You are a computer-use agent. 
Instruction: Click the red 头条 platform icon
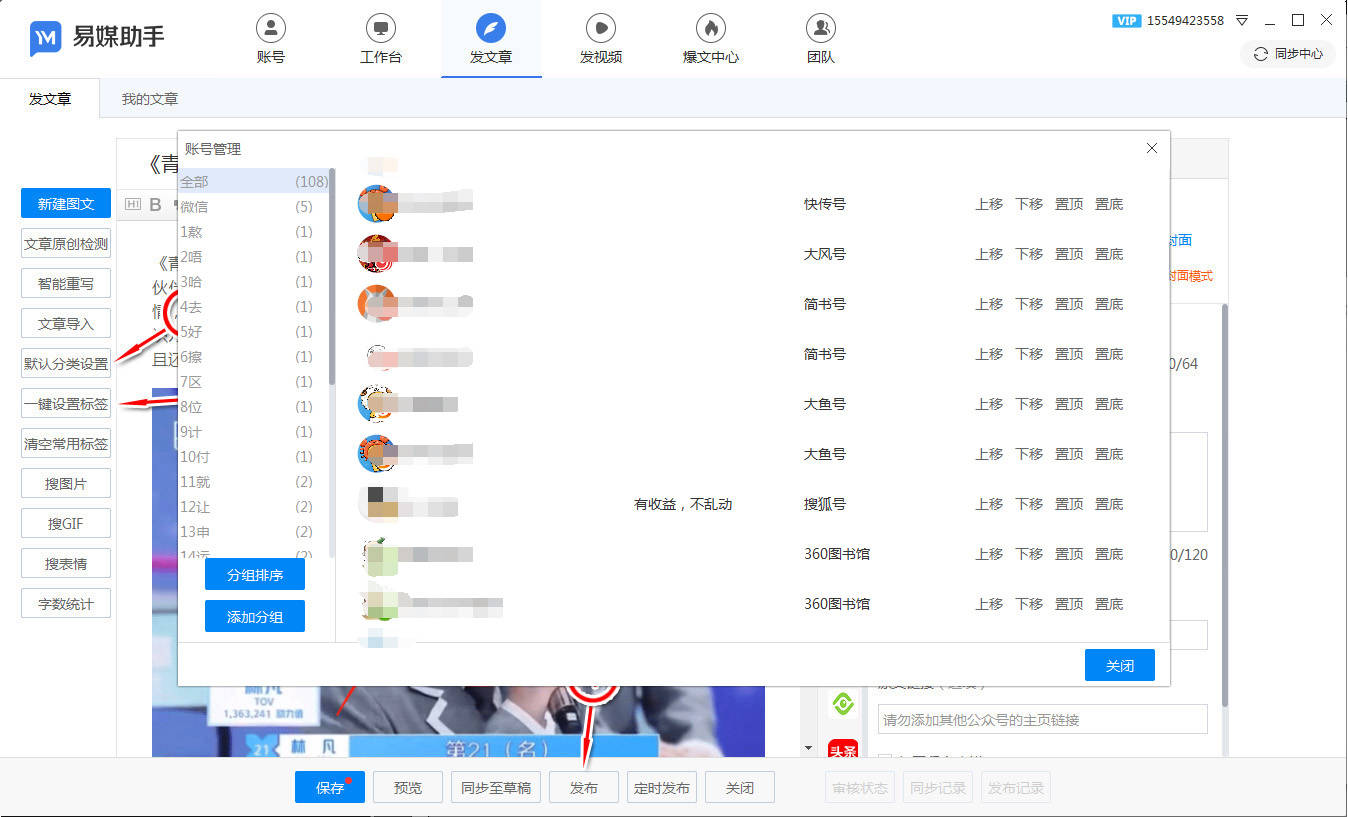[843, 750]
